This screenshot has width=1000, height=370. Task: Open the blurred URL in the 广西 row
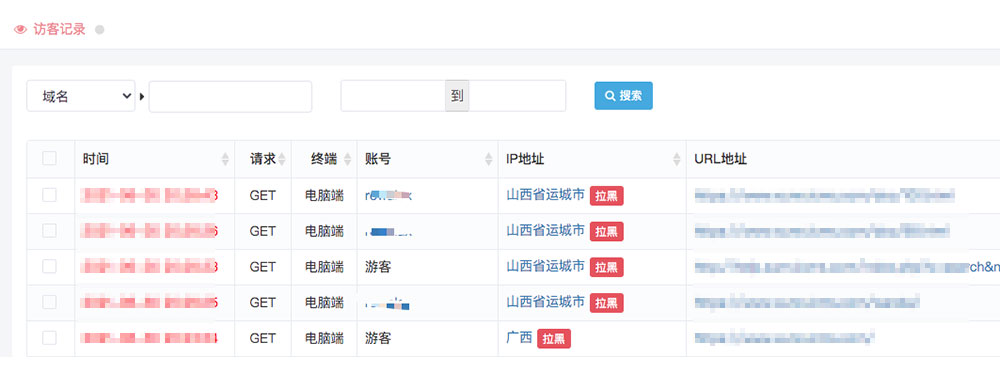click(784, 338)
